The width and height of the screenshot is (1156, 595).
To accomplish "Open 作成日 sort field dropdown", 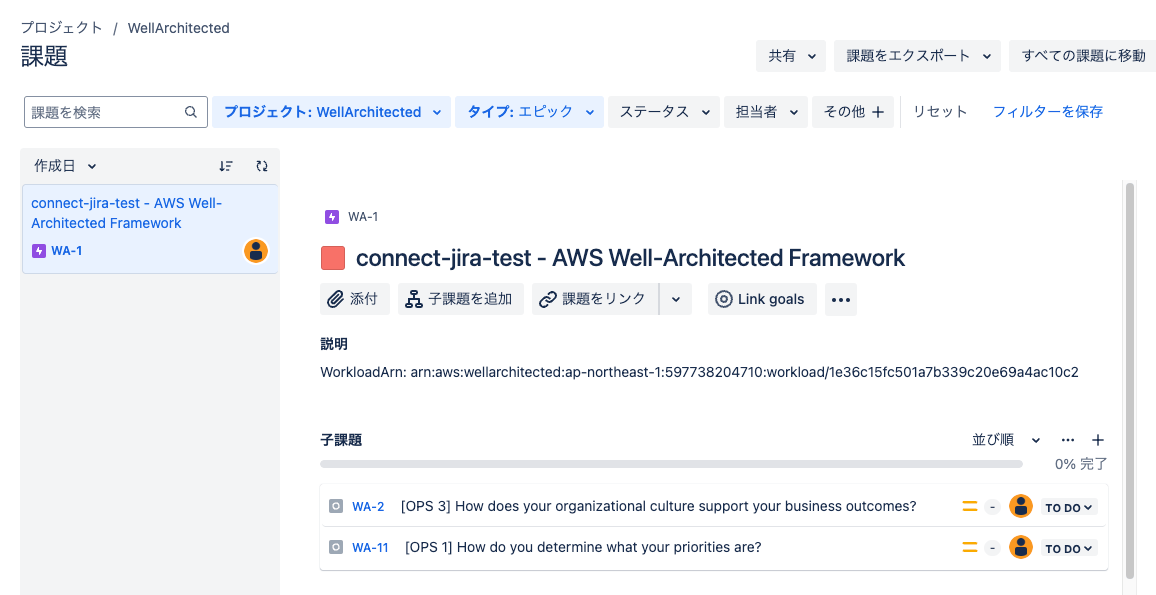I will pos(65,166).
